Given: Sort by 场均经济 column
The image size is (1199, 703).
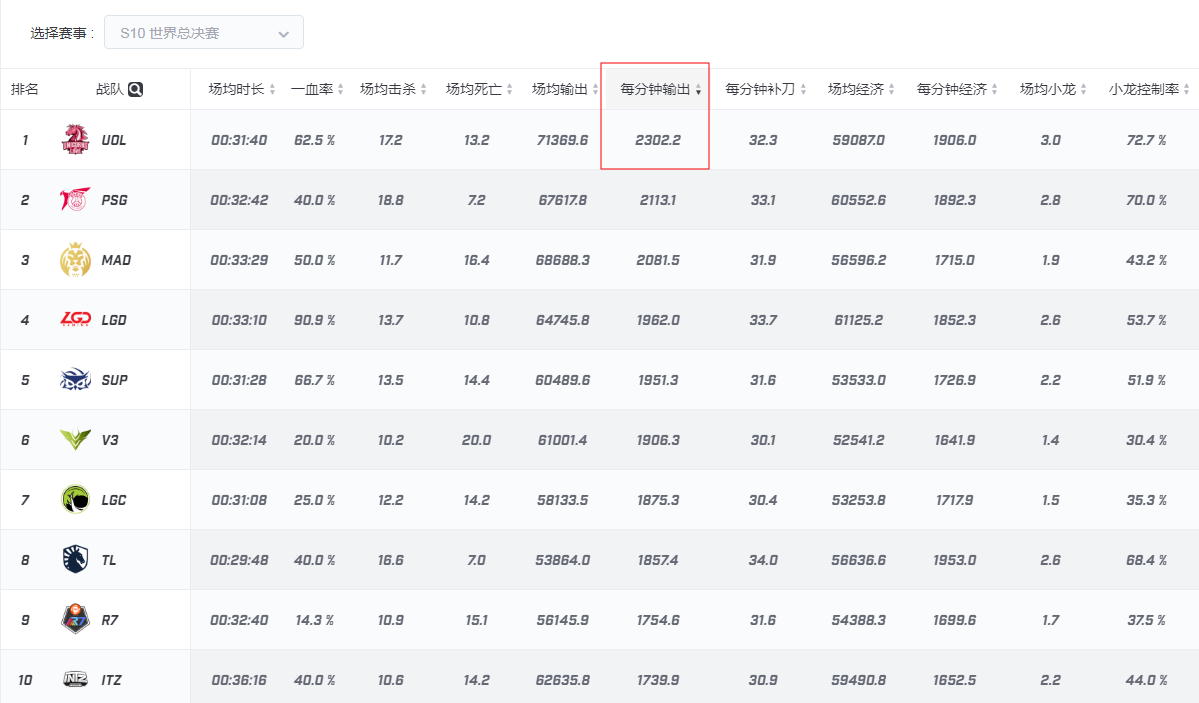Looking at the screenshot, I should click(x=861, y=90).
